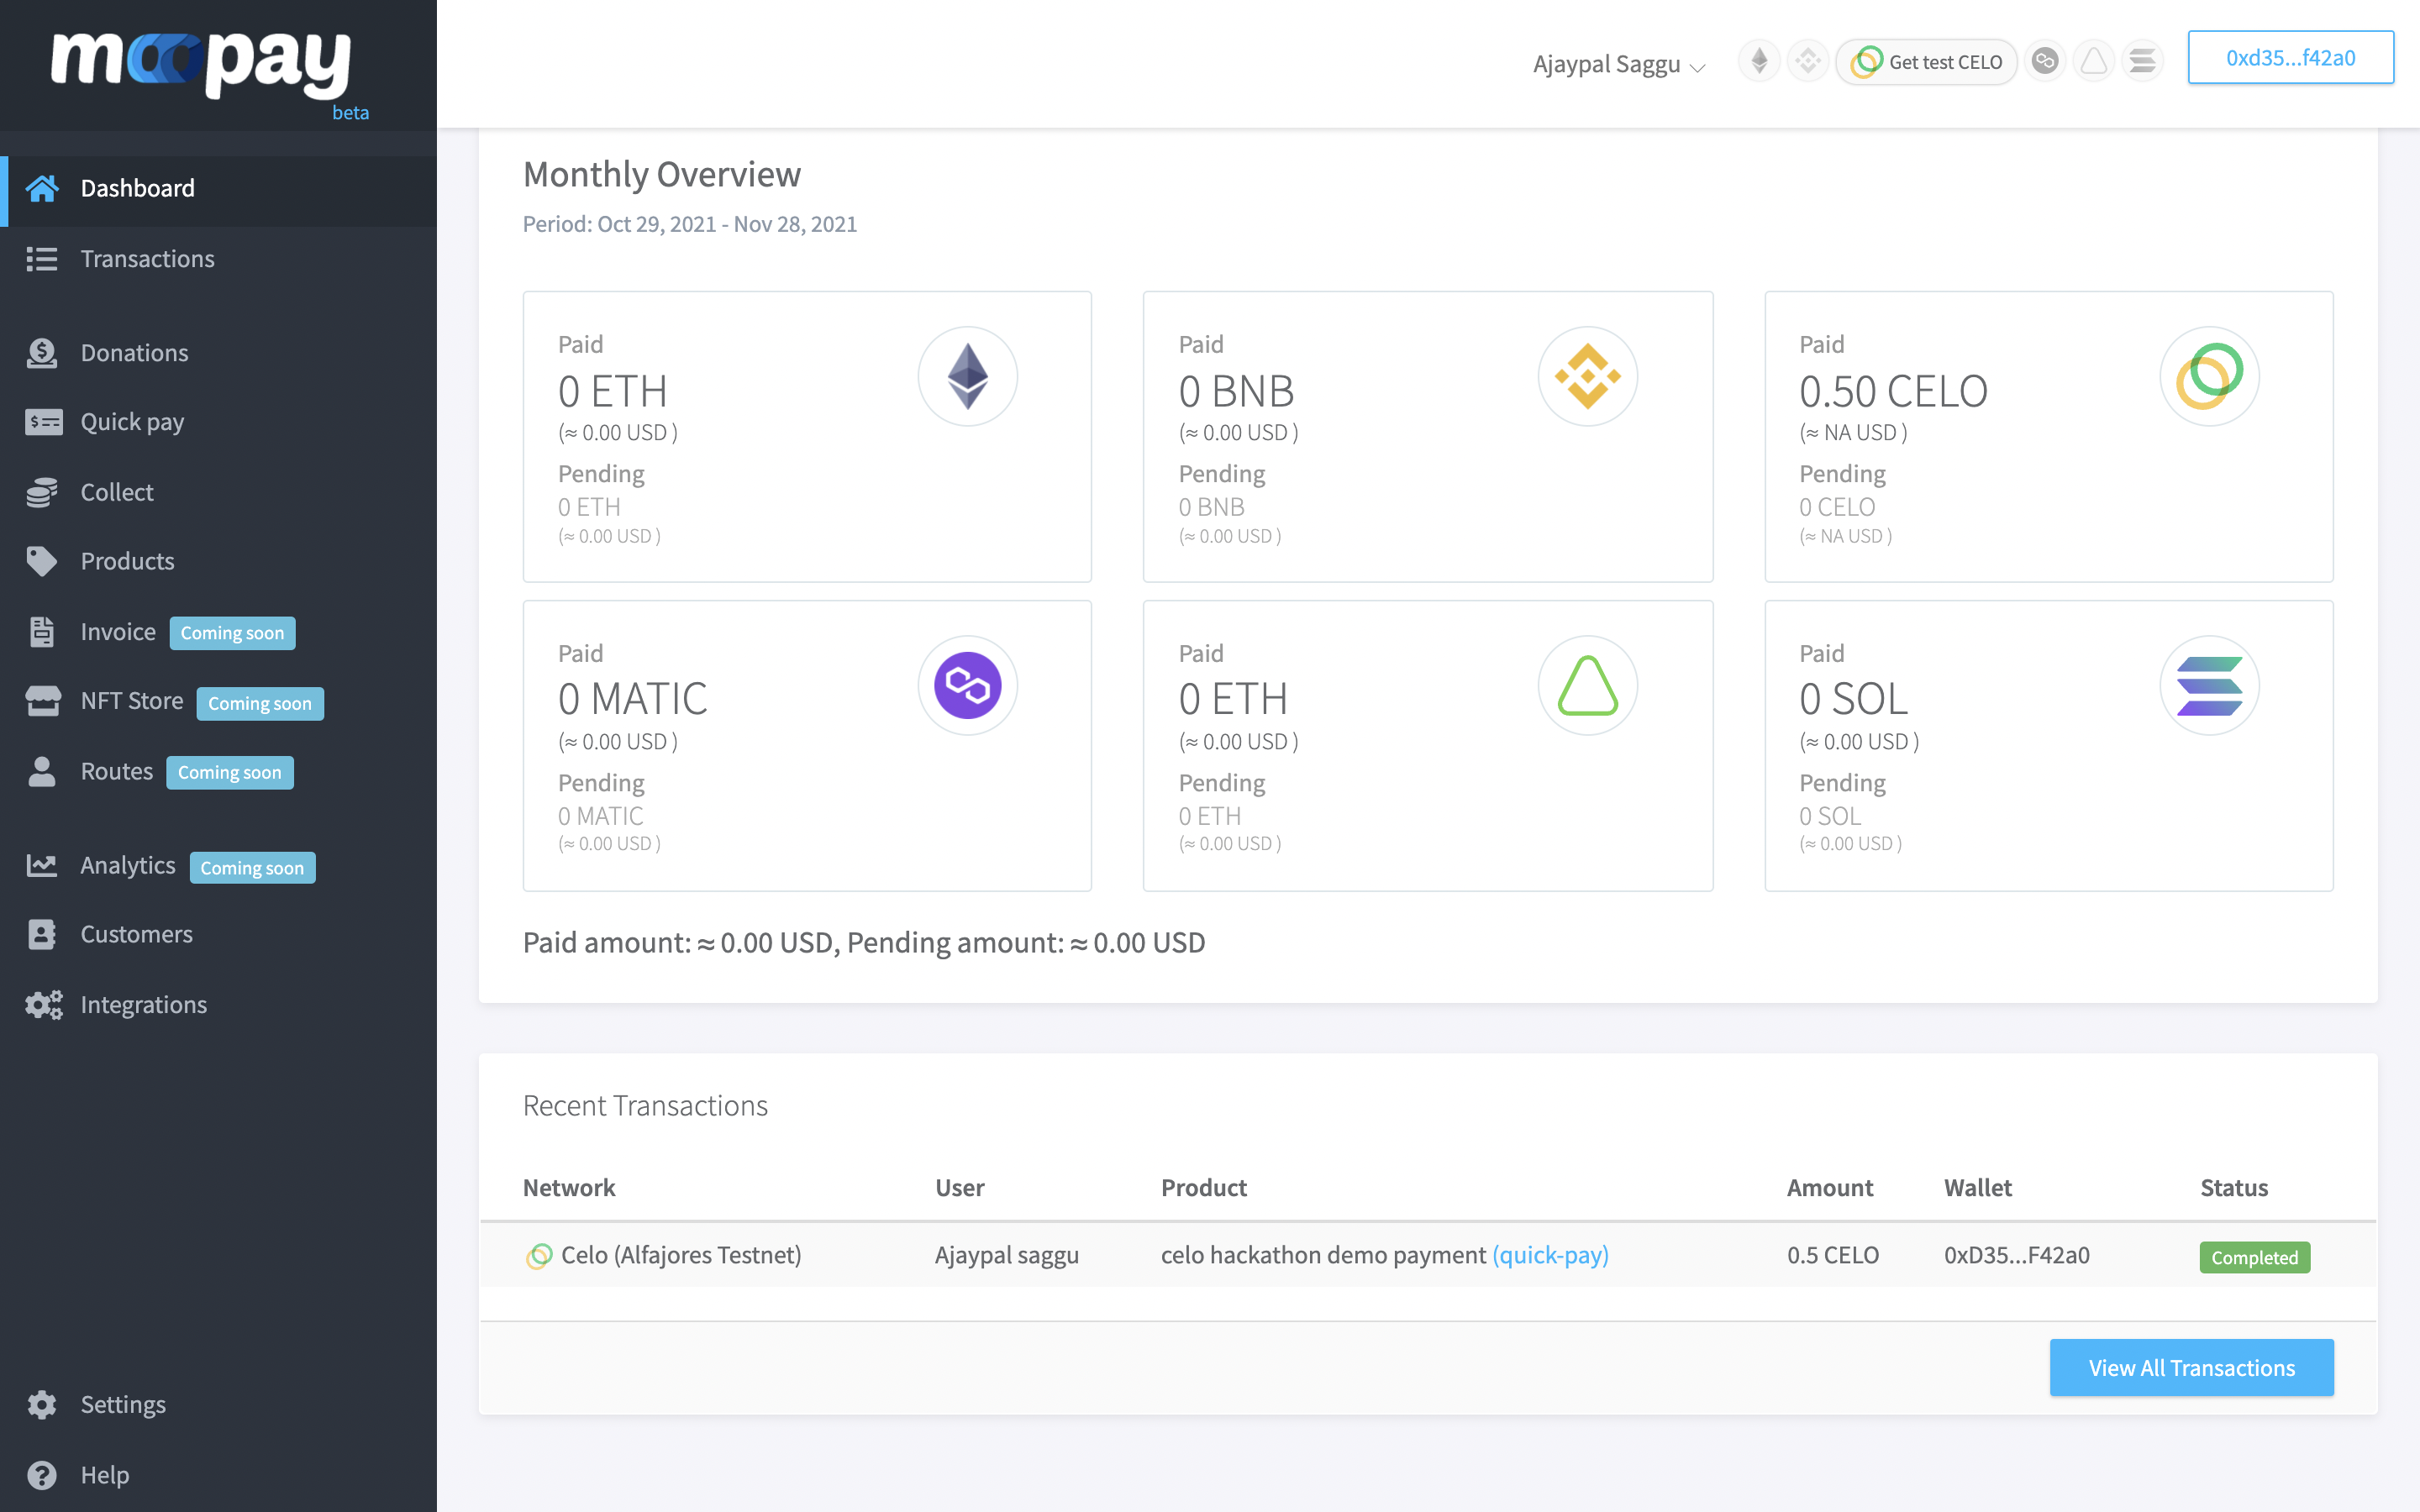Viewport: 2420px width, 1512px height.
Task: Follow the (quick-pay) link
Action: [1550, 1255]
